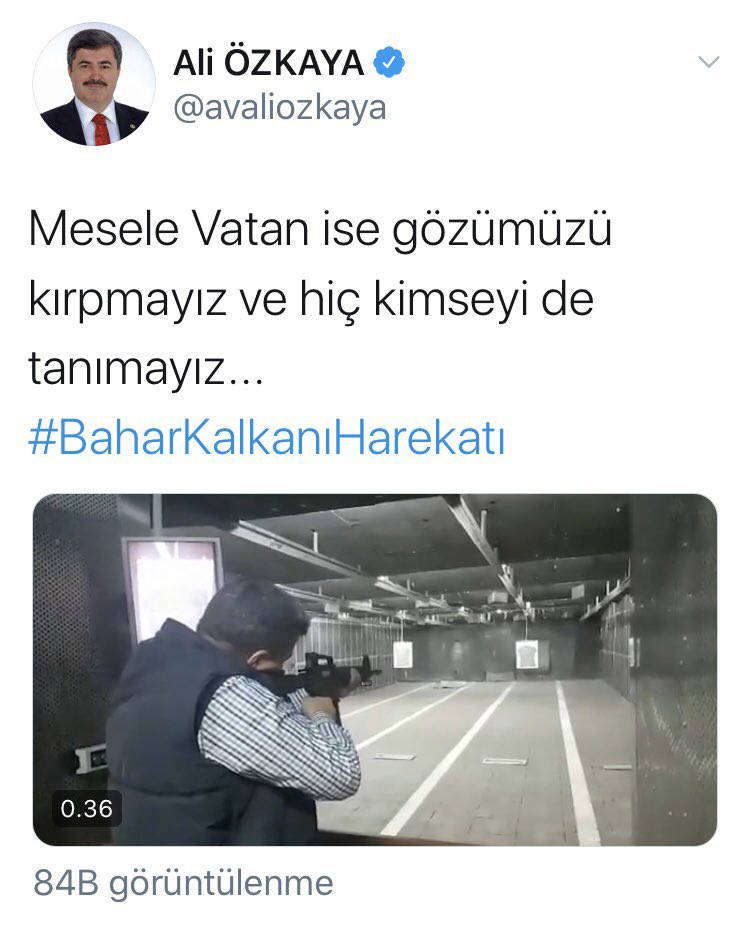Screen dimensions: 750x947
Task: Open Ali ÖZKAYA's profile avatar photo
Action: [x=94, y=85]
